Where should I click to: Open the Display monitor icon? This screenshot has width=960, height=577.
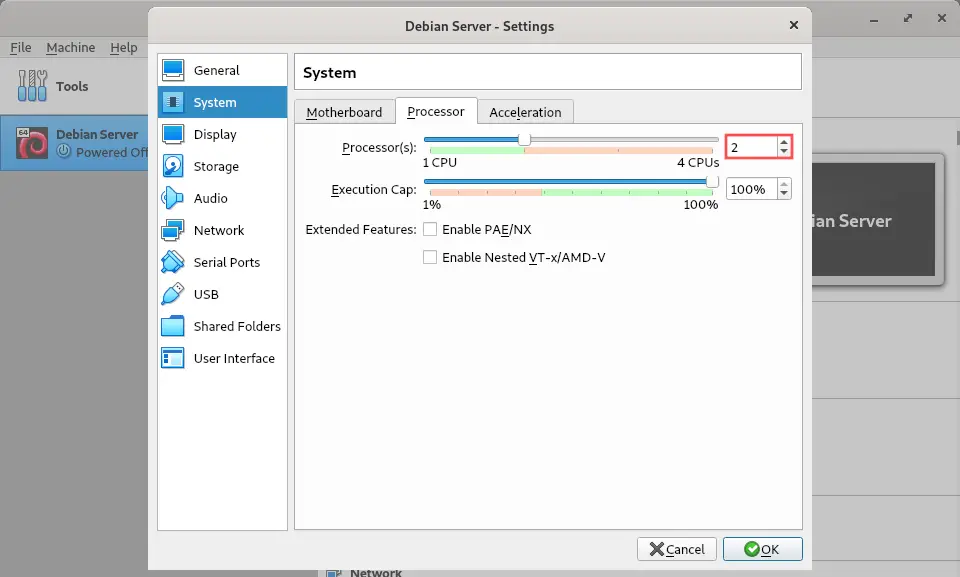tap(173, 134)
